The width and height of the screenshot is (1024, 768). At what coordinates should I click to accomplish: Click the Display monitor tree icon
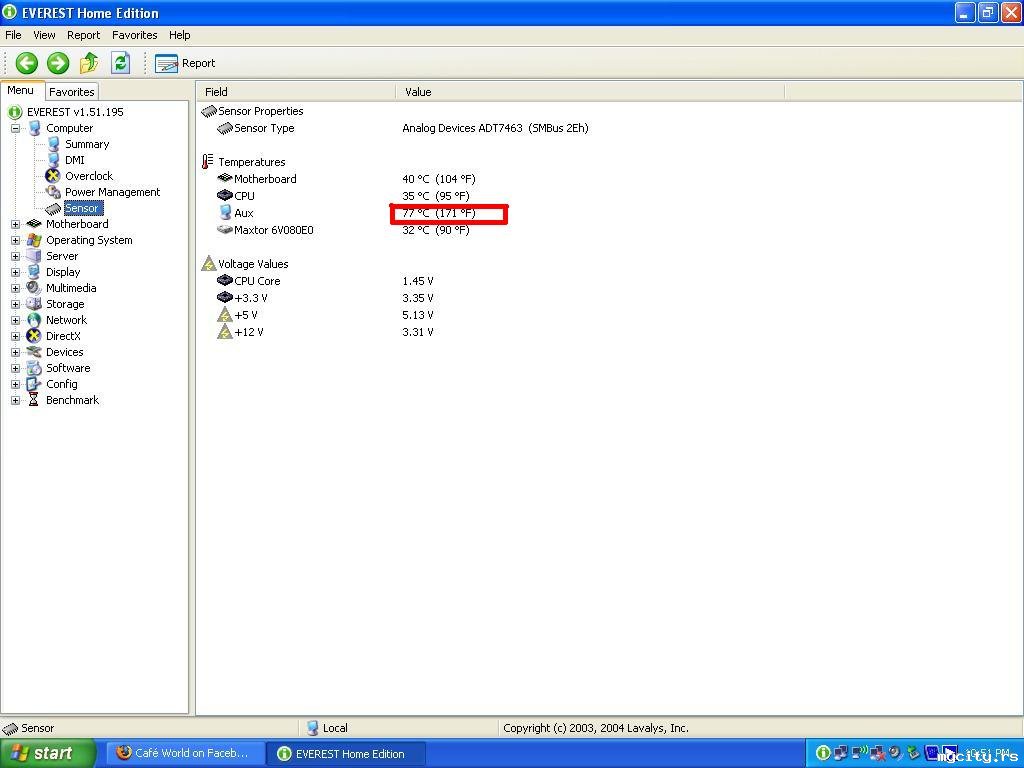click(x=34, y=272)
